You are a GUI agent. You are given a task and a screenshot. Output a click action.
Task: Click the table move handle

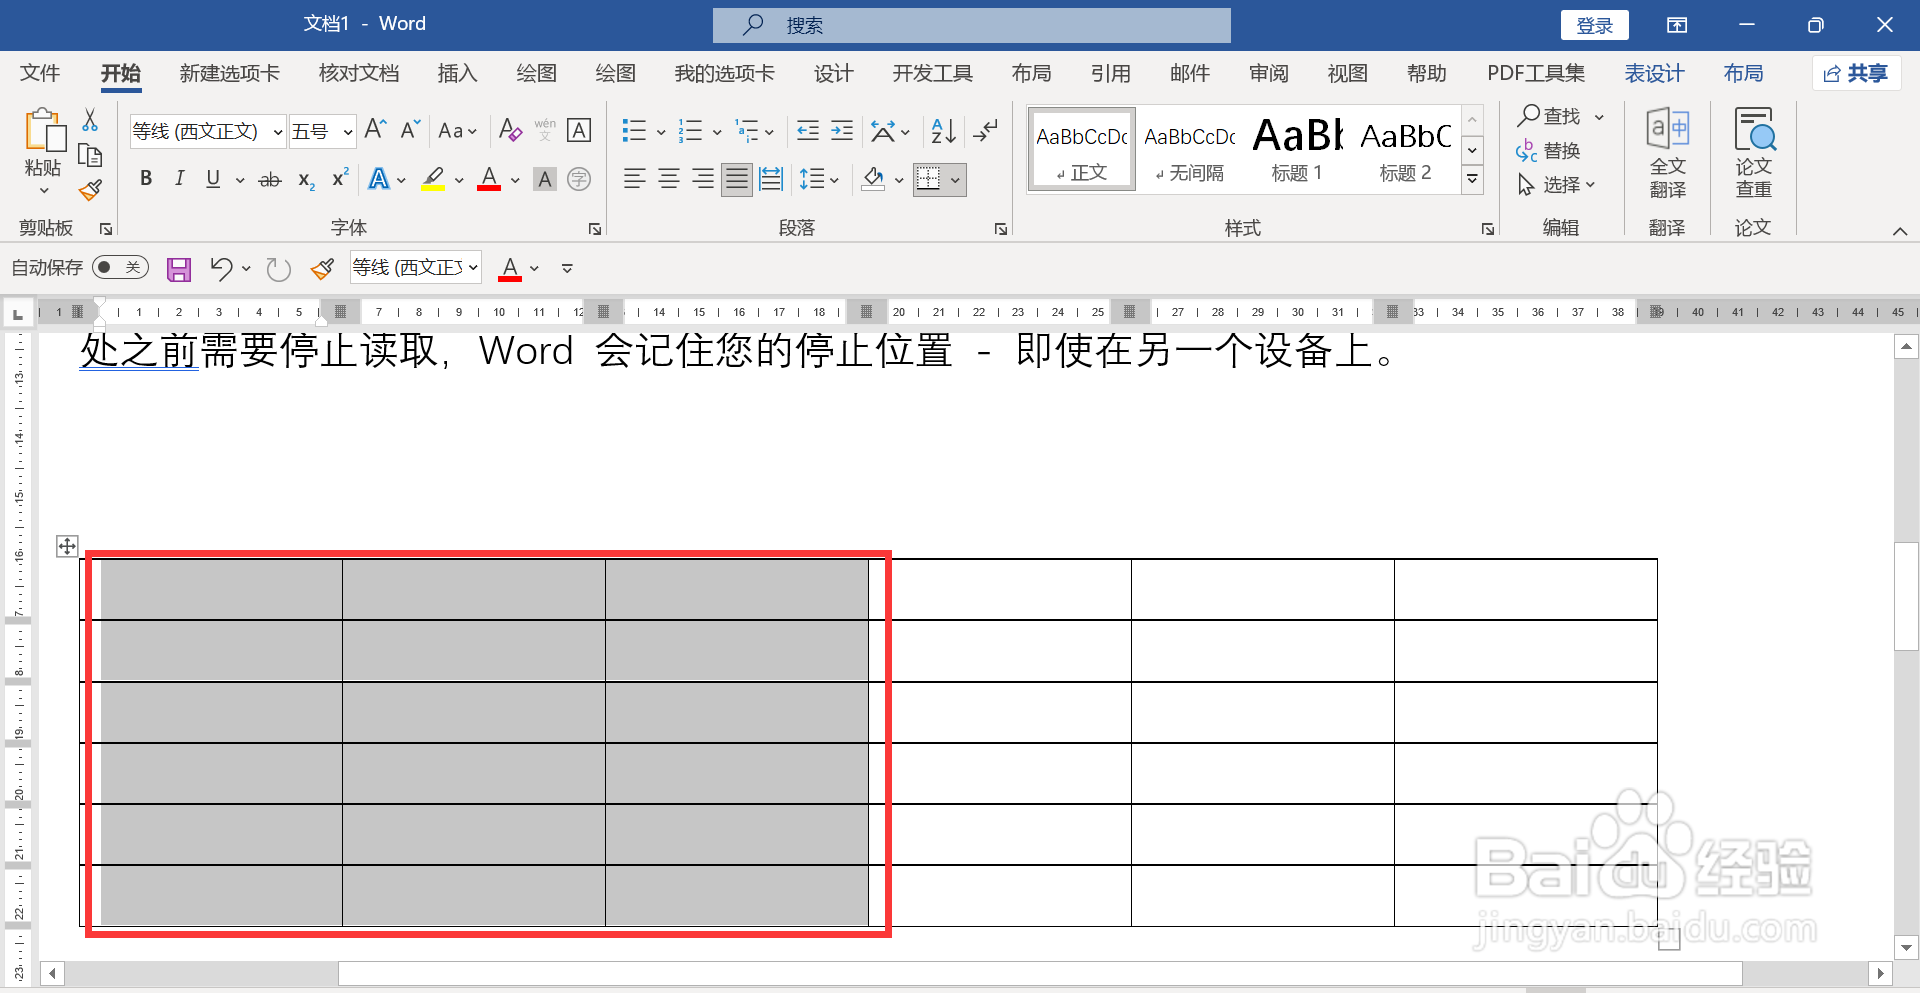(x=66, y=545)
